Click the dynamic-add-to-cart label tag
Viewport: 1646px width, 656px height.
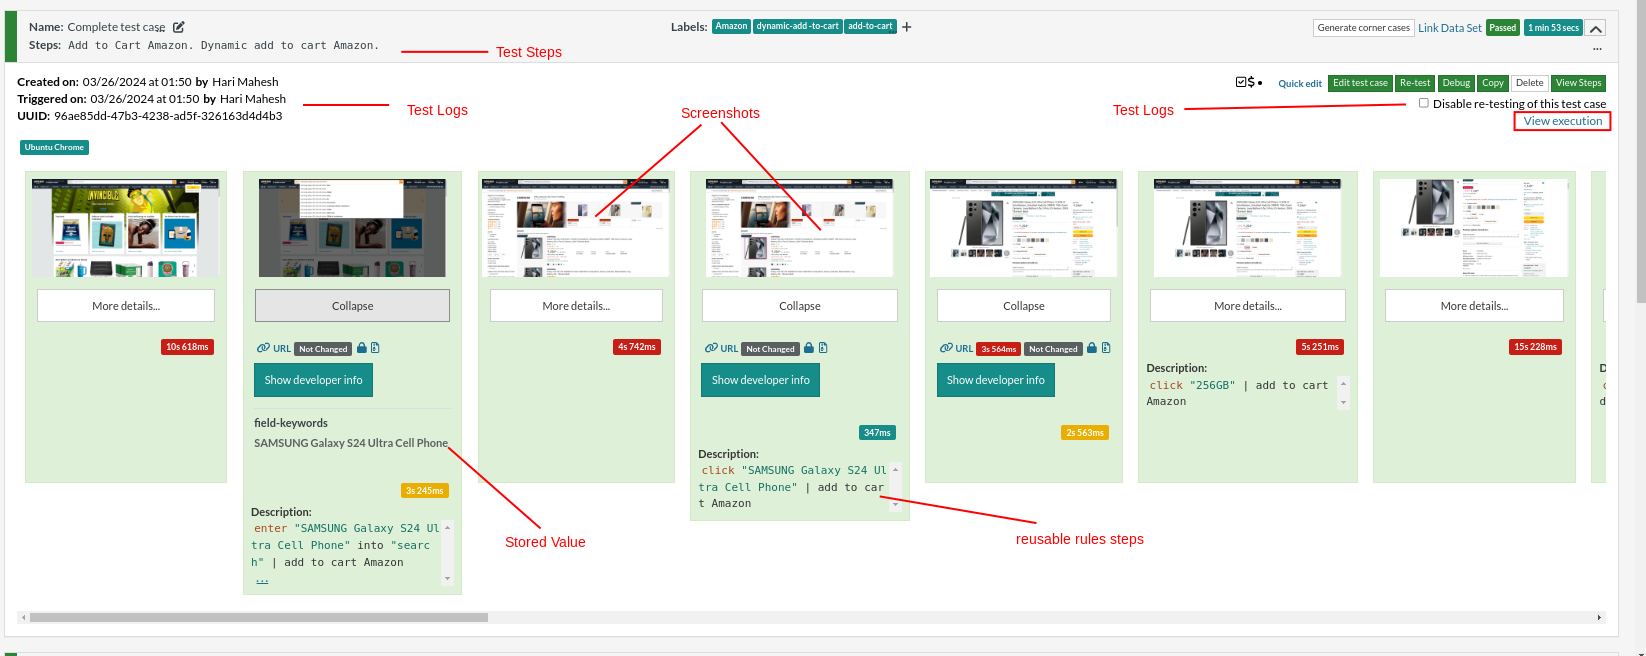(797, 26)
